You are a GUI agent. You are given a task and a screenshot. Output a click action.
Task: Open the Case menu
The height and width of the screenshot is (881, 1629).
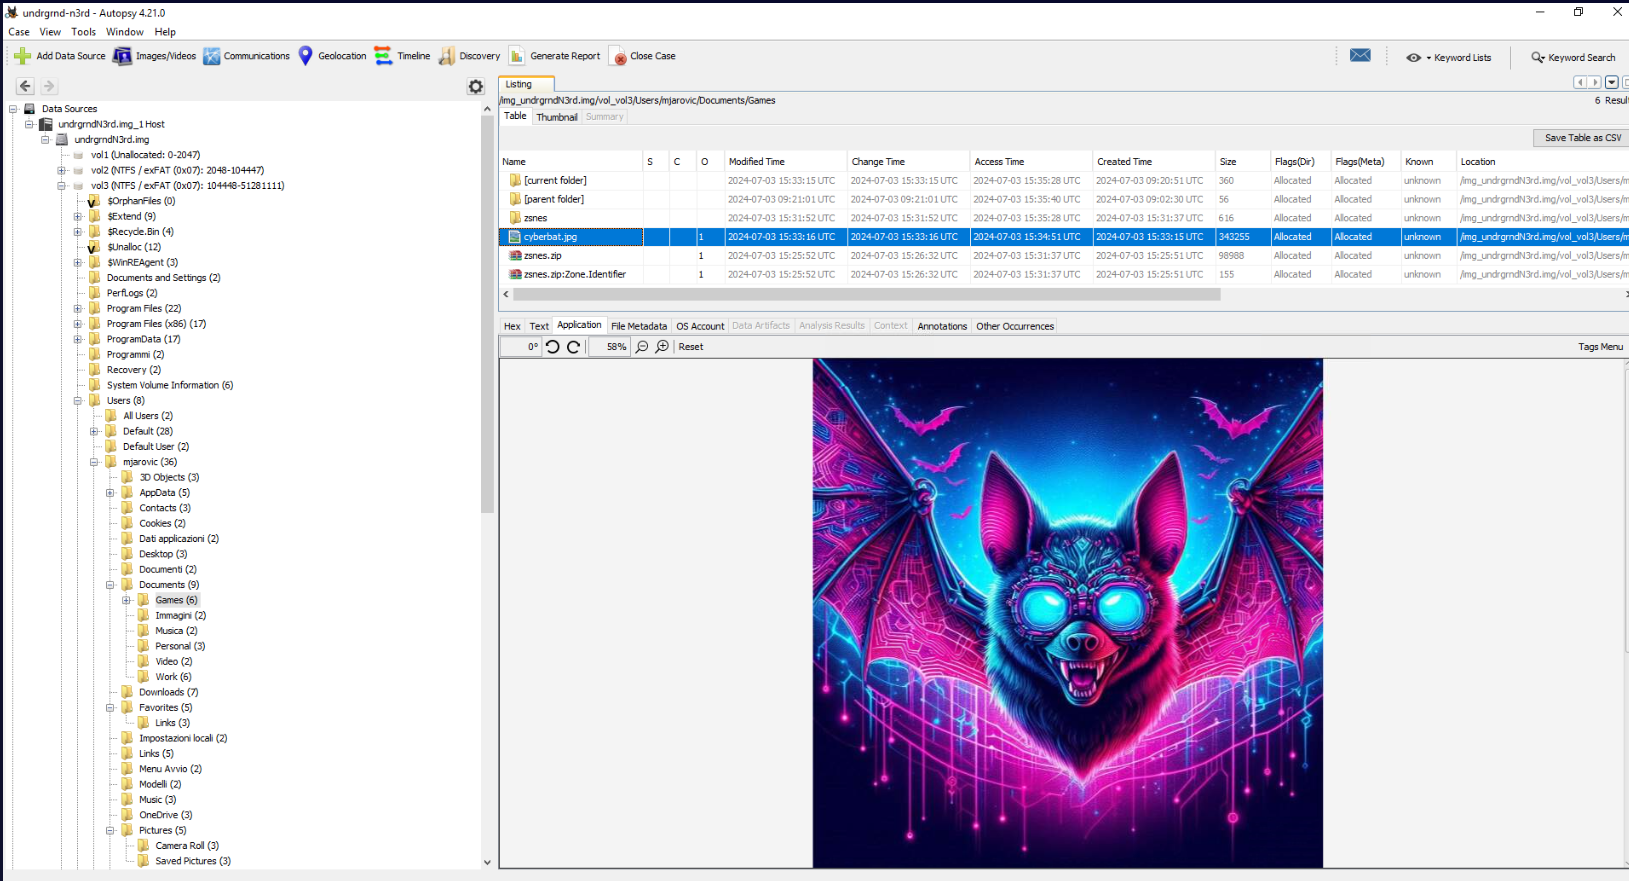[19, 32]
